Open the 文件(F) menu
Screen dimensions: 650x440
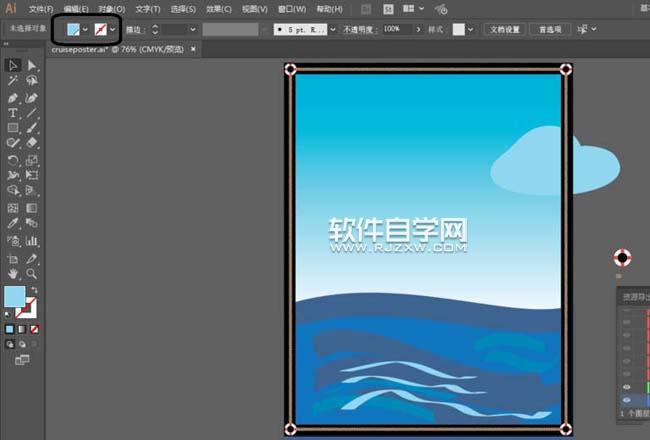(x=41, y=9)
